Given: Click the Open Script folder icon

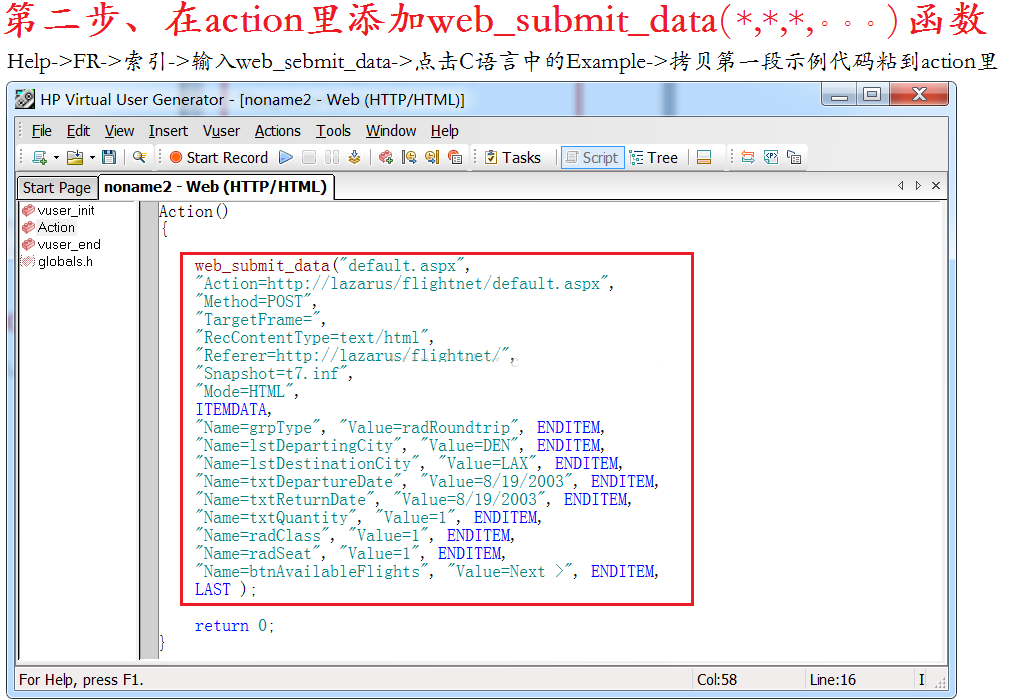Looking at the screenshot, I should tap(75, 157).
